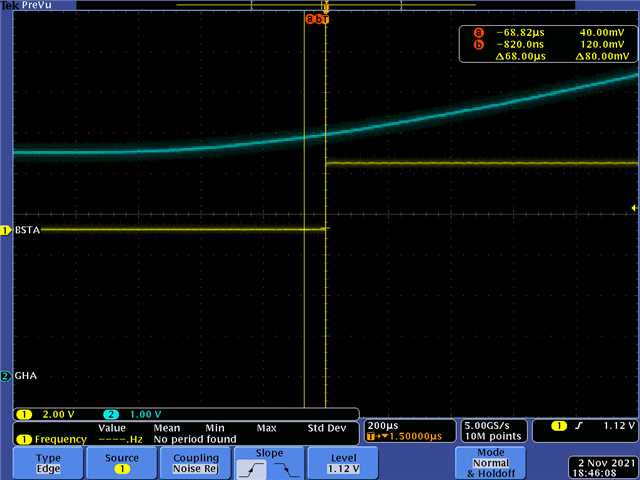Click the date and time 2 Nov 2021 display
The height and width of the screenshot is (480, 640).
point(603,468)
